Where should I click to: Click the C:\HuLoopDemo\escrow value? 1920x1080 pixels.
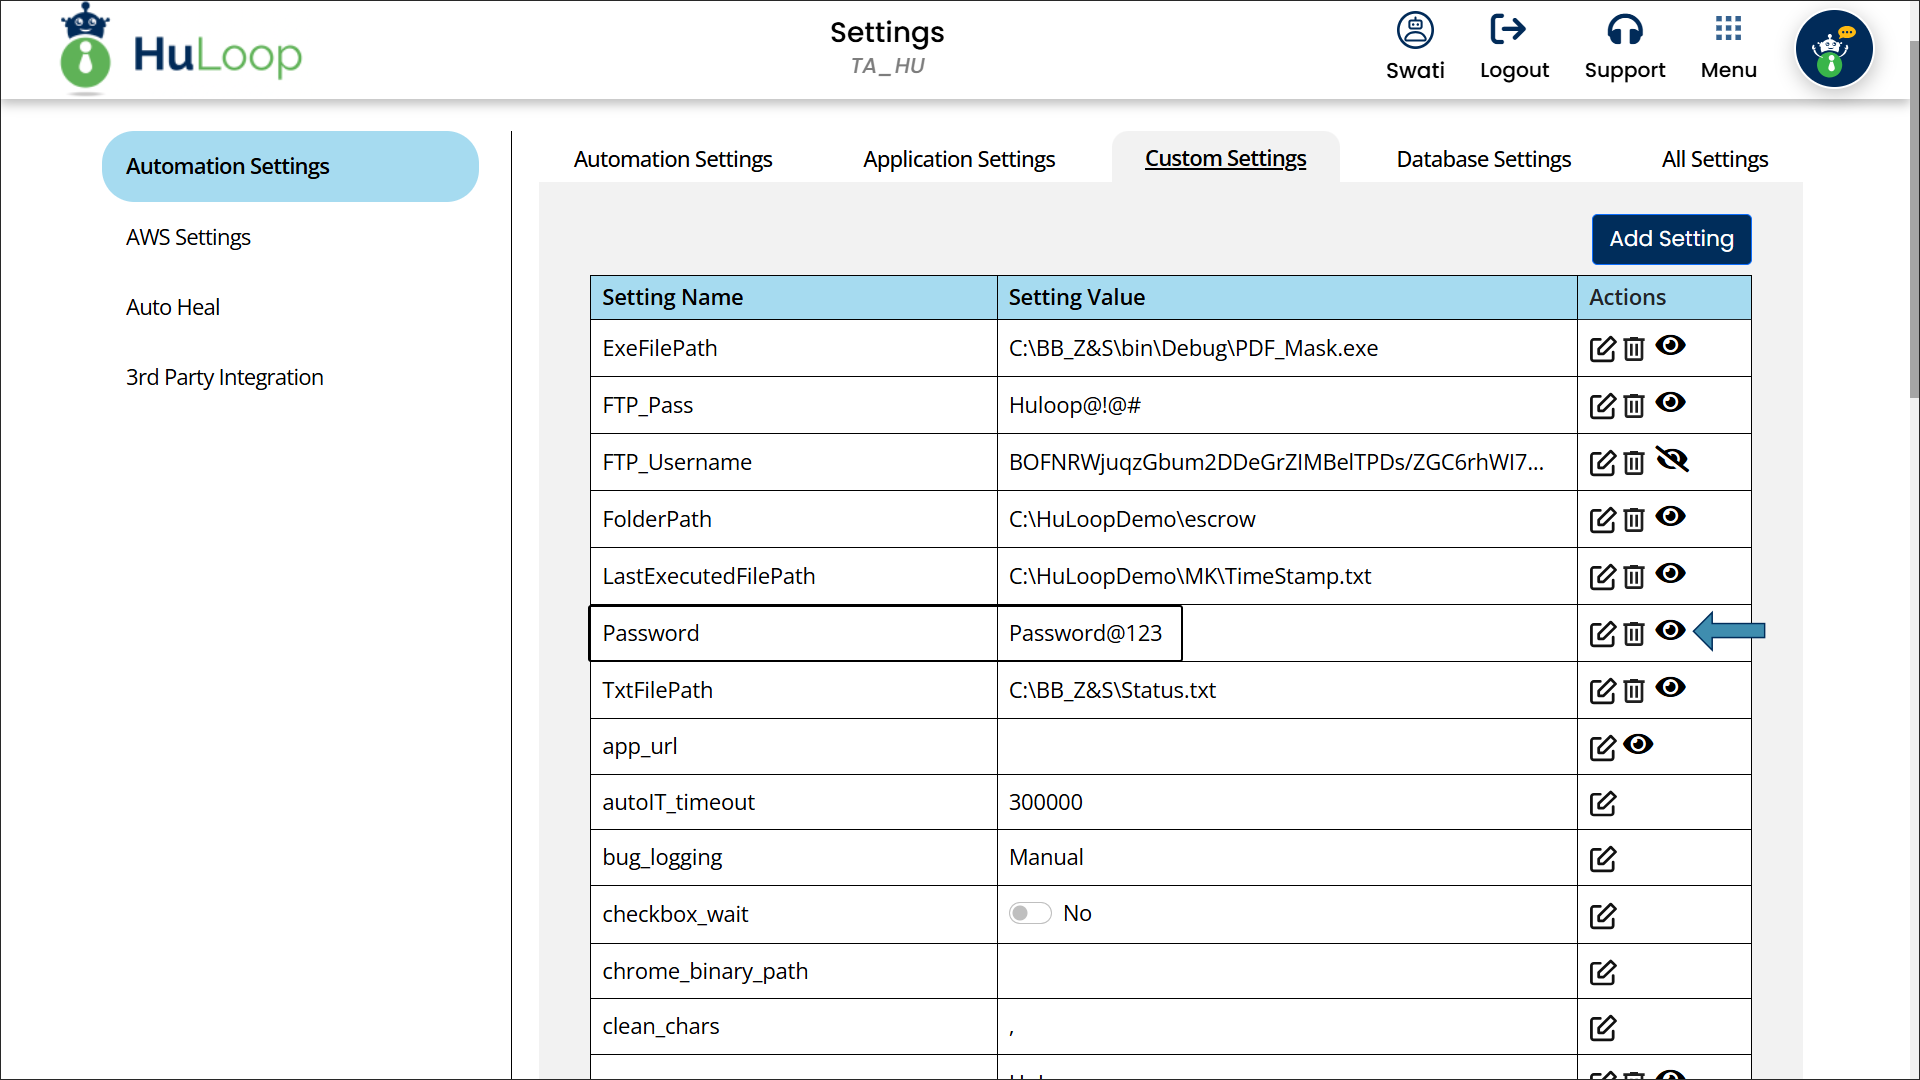click(1132, 520)
